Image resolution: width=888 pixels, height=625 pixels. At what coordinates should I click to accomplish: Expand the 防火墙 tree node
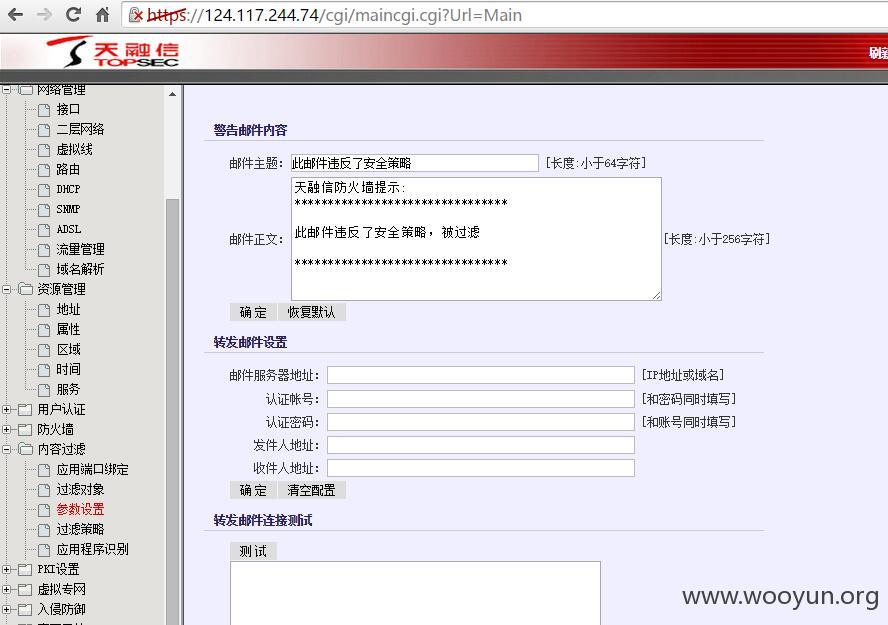pos(6,429)
